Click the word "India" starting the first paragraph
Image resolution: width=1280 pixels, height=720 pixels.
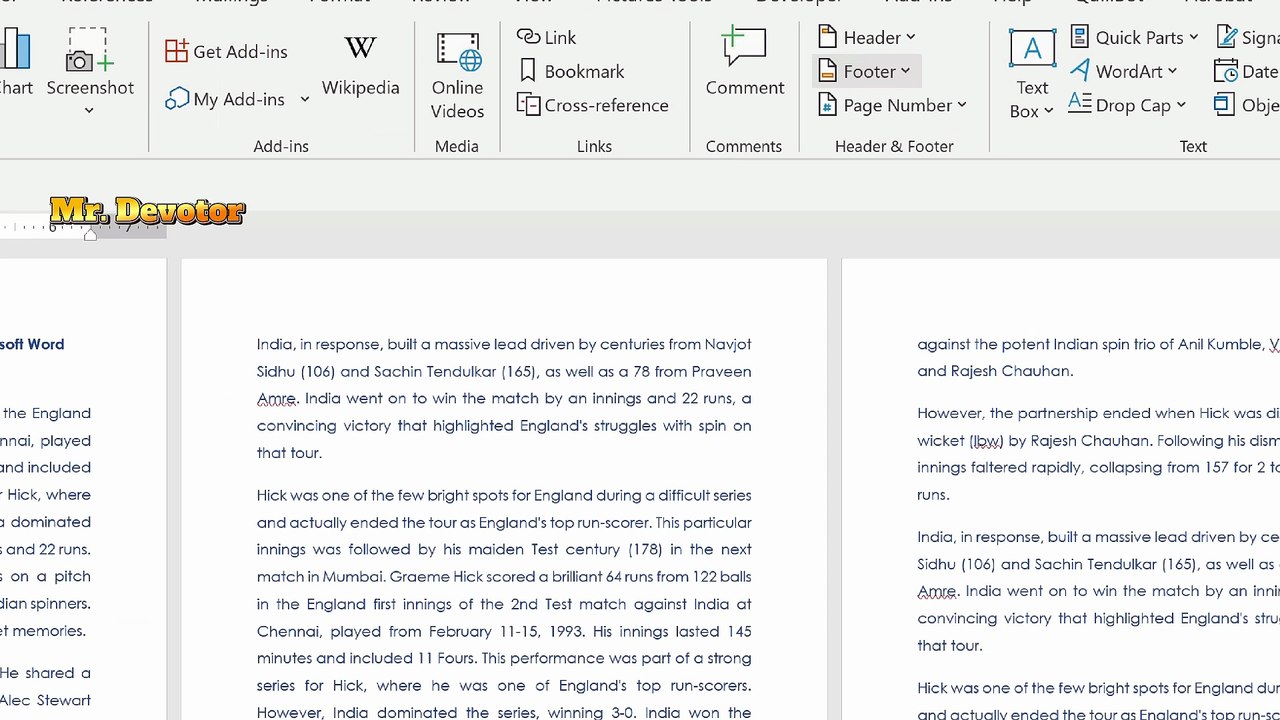(275, 344)
